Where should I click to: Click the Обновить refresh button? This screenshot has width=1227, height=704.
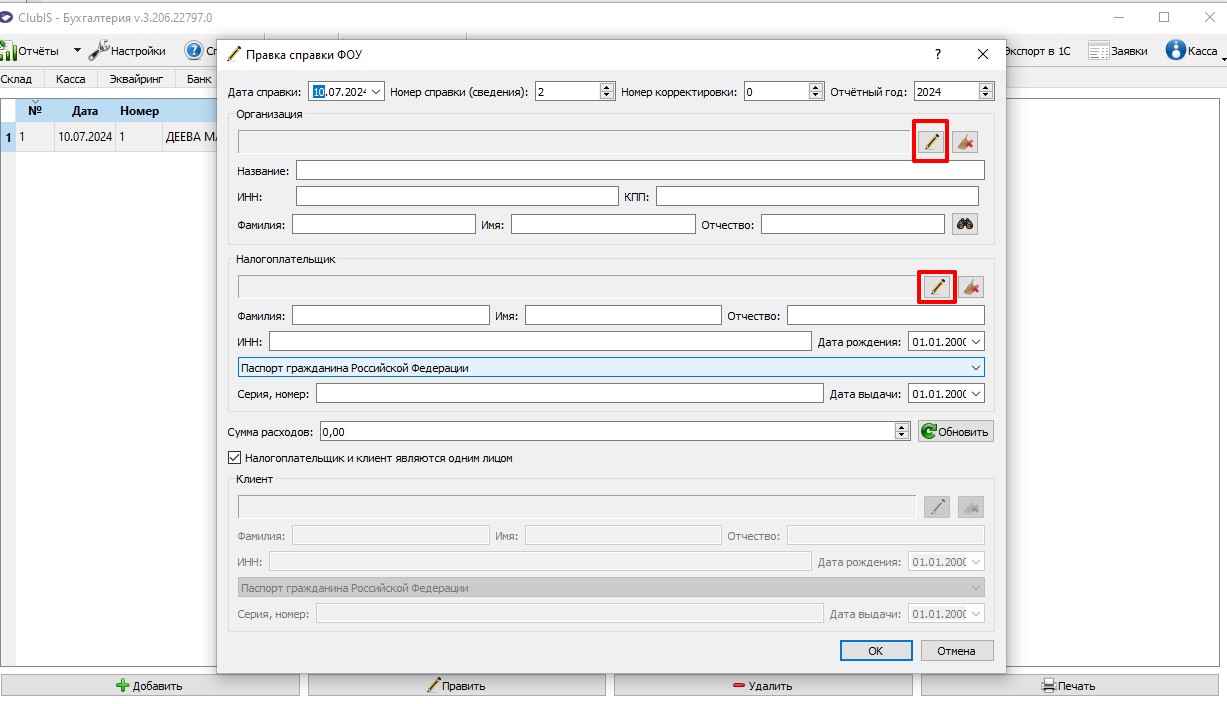coord(956,432)
